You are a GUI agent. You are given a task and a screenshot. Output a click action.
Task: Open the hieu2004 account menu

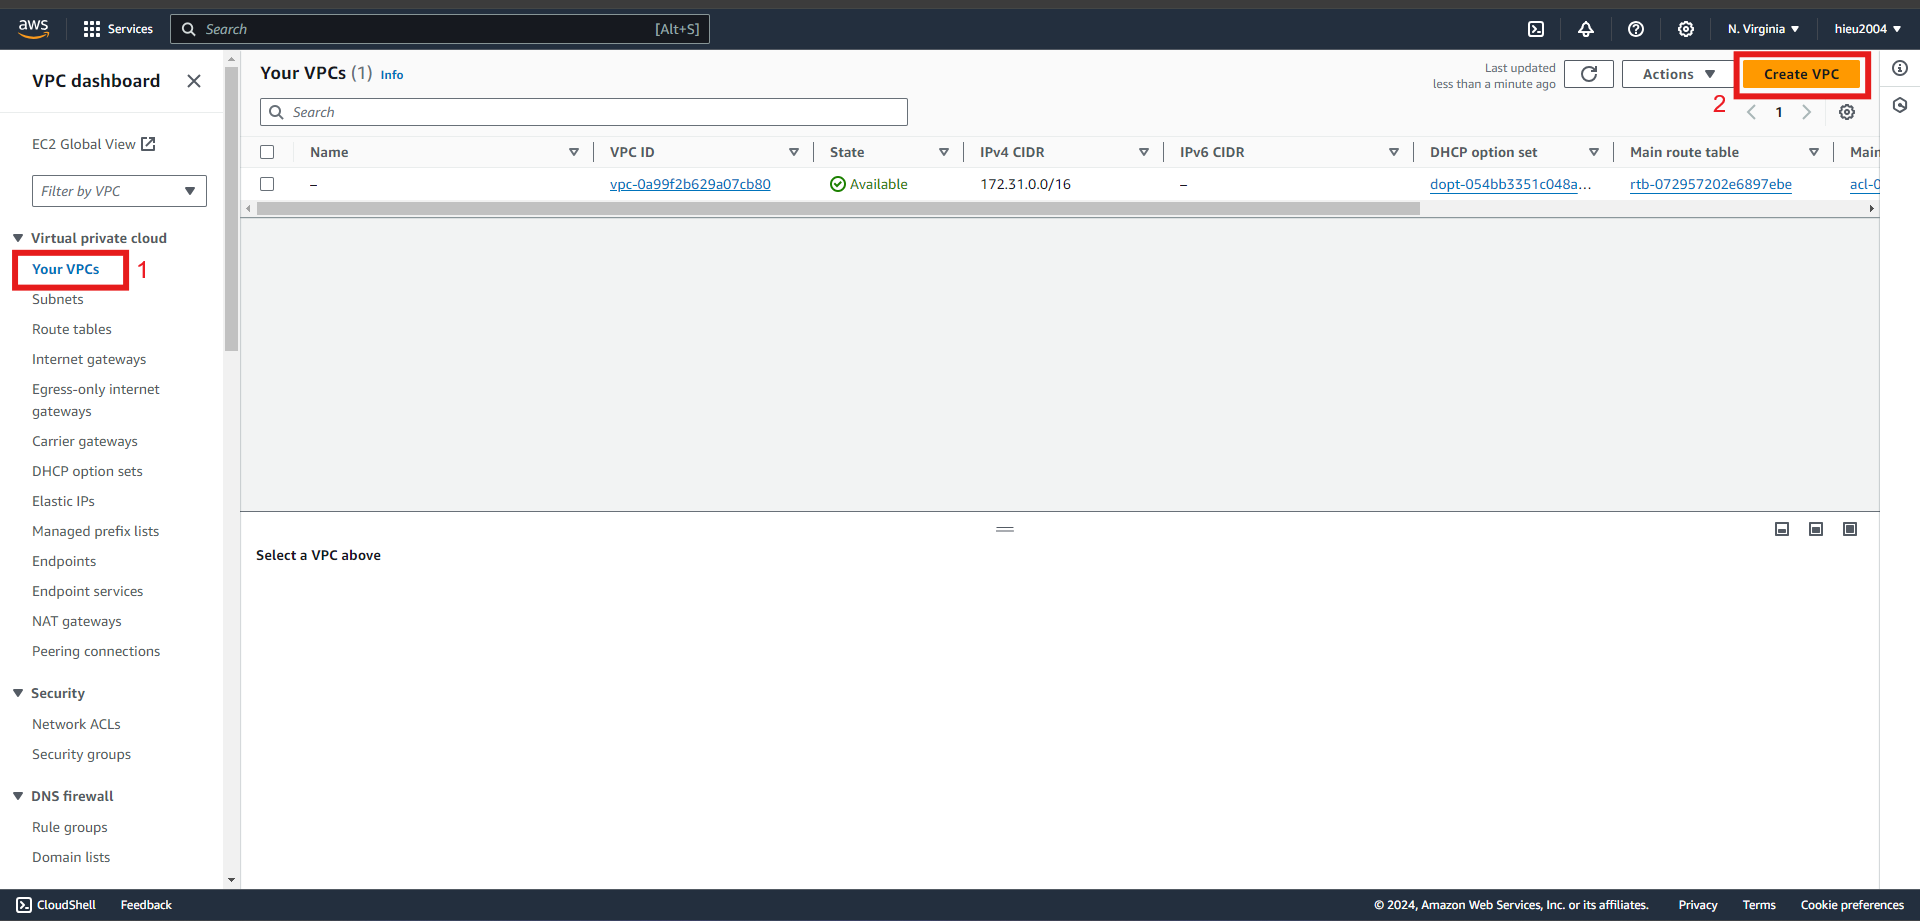click(1867, 29)
